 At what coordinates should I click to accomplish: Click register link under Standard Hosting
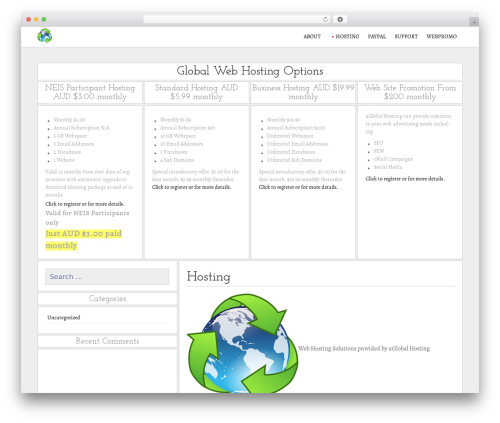tap(191, 187)
